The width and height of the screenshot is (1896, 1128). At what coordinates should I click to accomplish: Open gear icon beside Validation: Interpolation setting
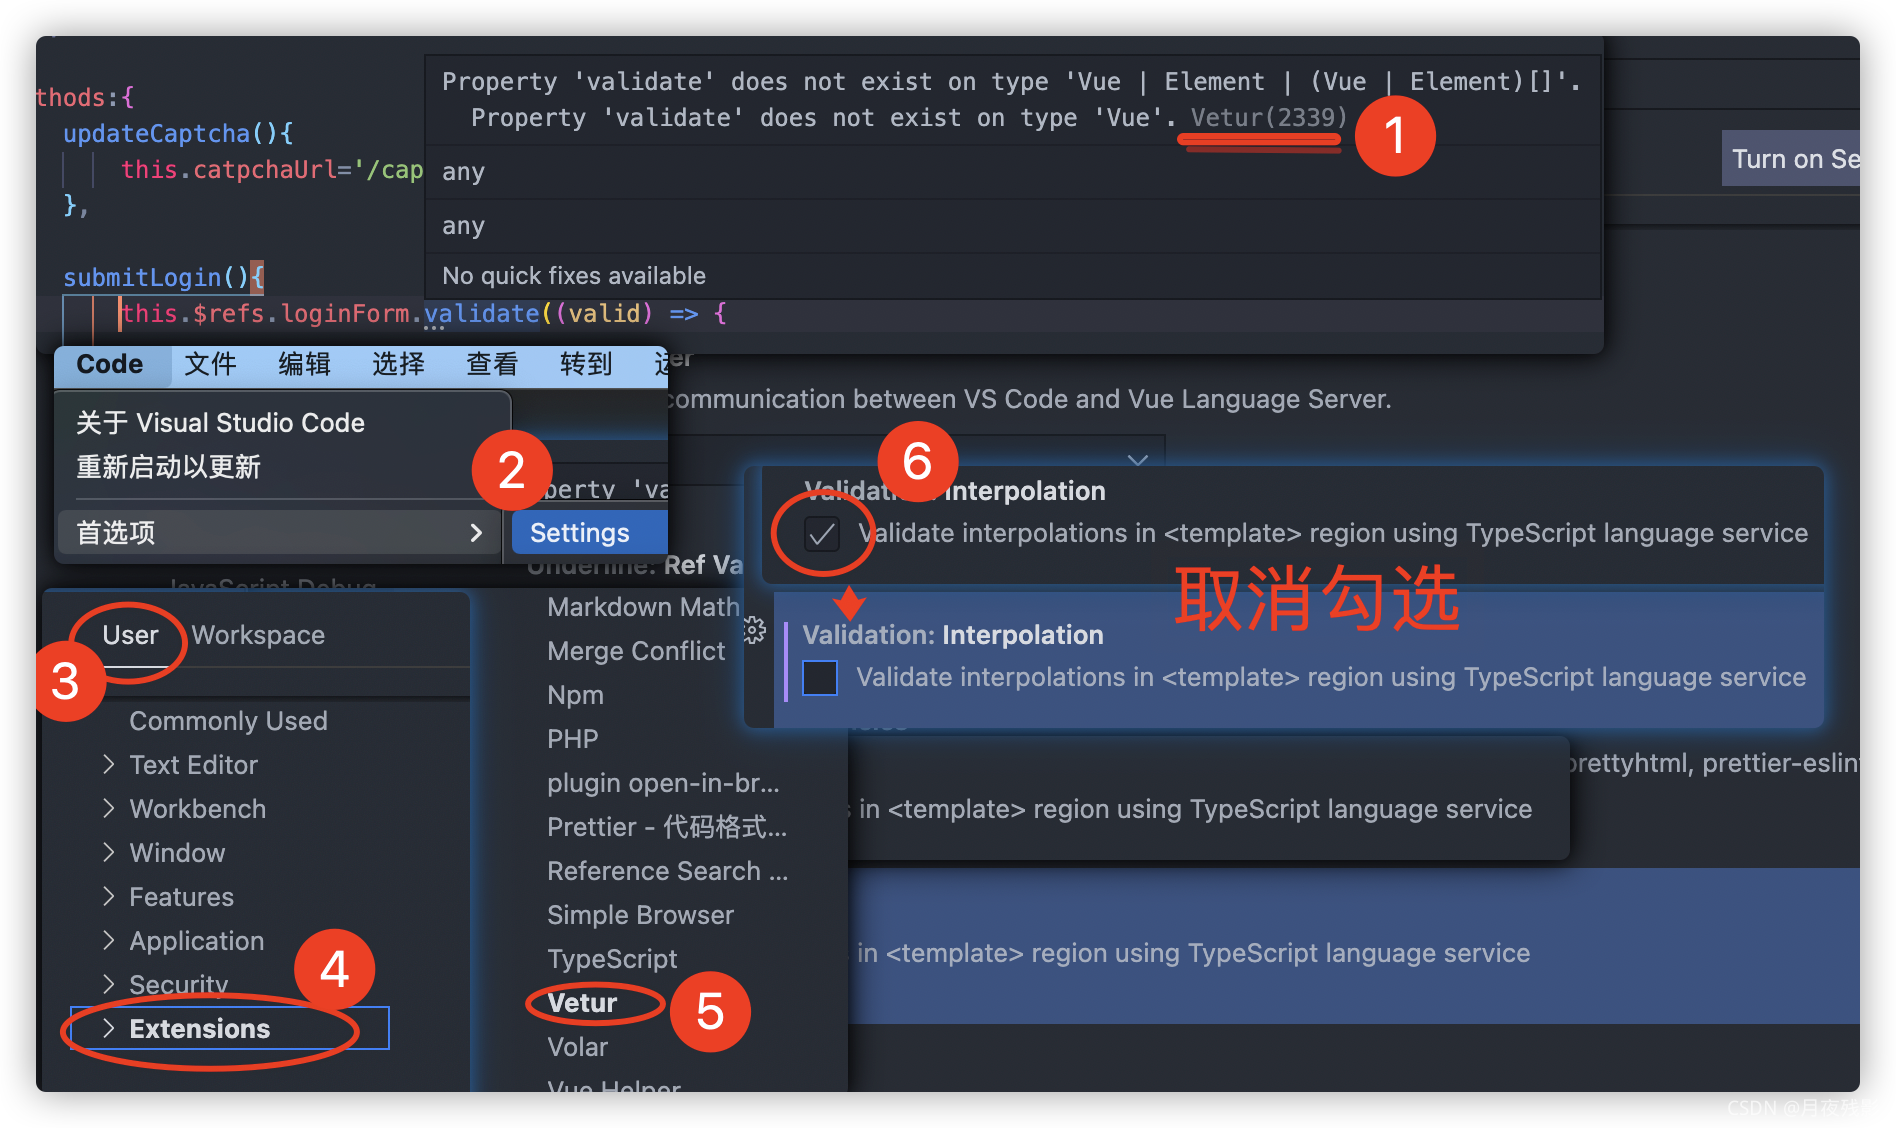pos(754,630)
